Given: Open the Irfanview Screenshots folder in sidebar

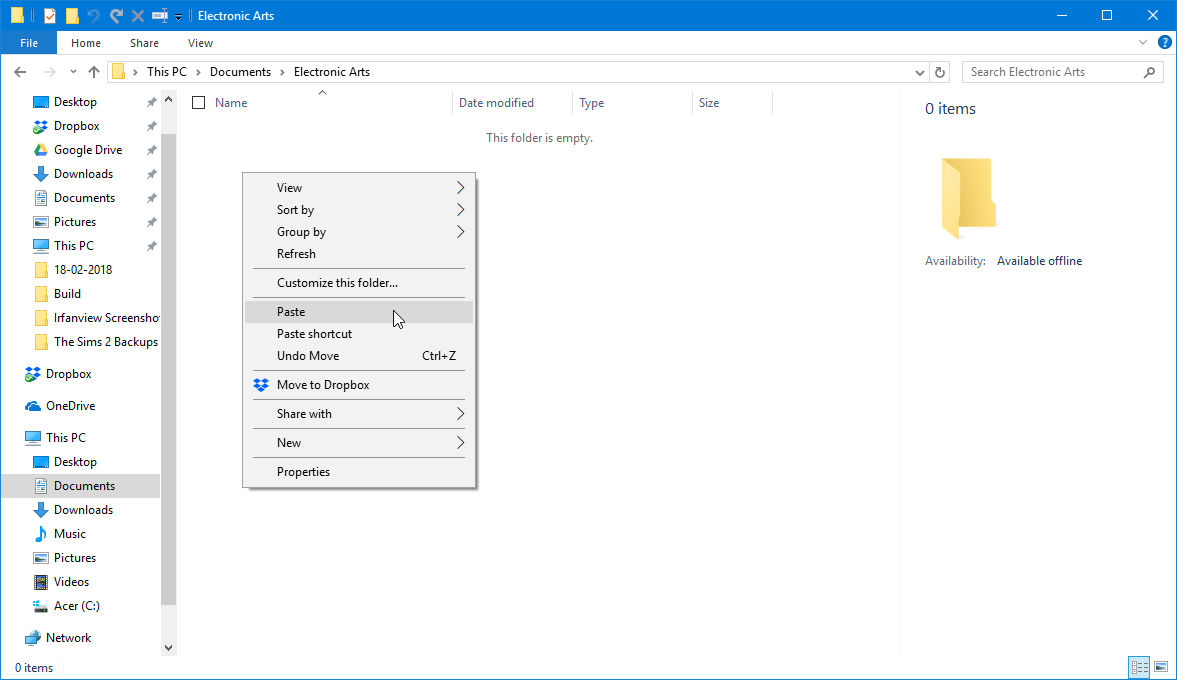Looking at the screenshot, I should [106, 318].
